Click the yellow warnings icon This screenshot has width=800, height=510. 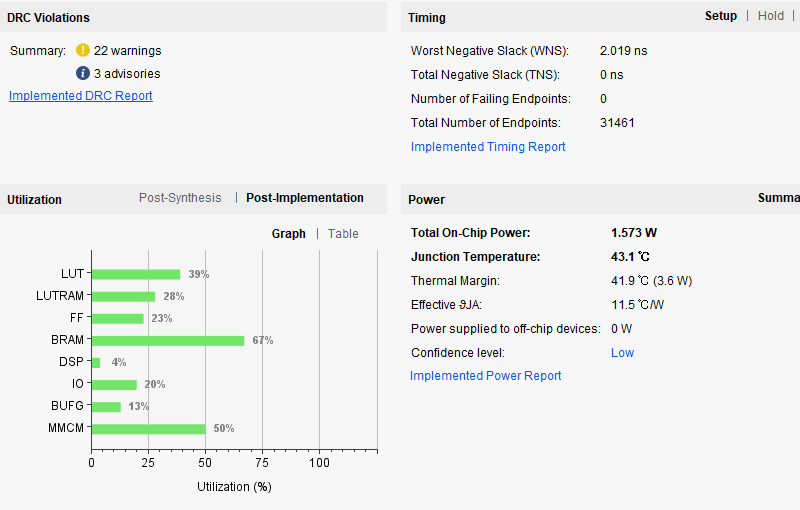tap(83, 50)
